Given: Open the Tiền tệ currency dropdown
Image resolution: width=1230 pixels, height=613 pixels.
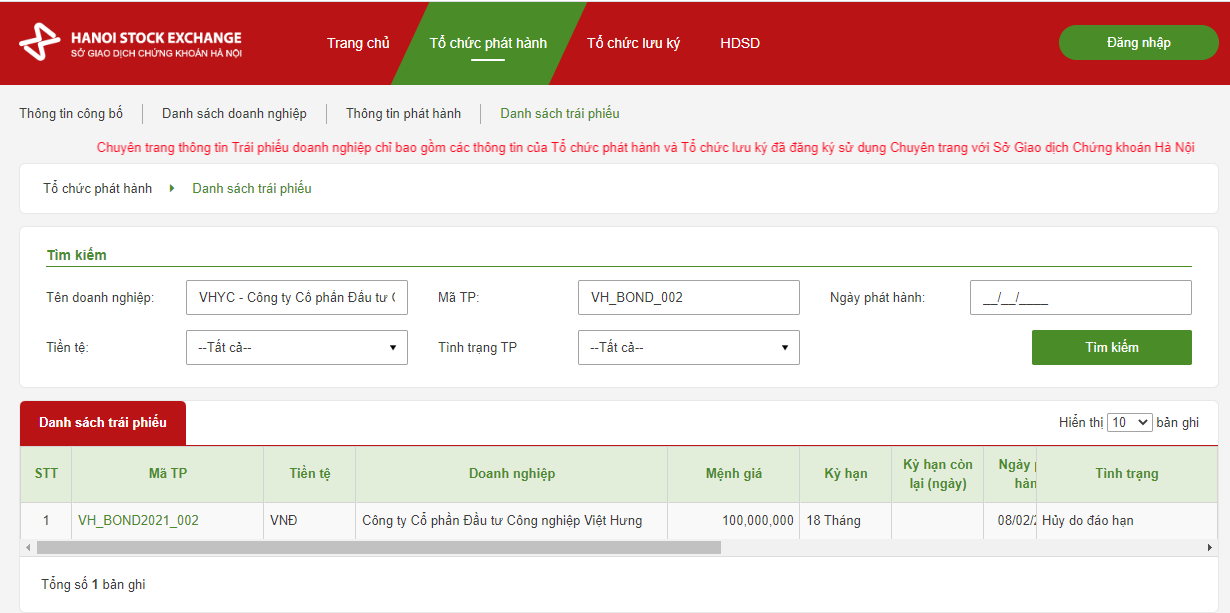Looking at the screenshot, I should (x=296, y=348).
